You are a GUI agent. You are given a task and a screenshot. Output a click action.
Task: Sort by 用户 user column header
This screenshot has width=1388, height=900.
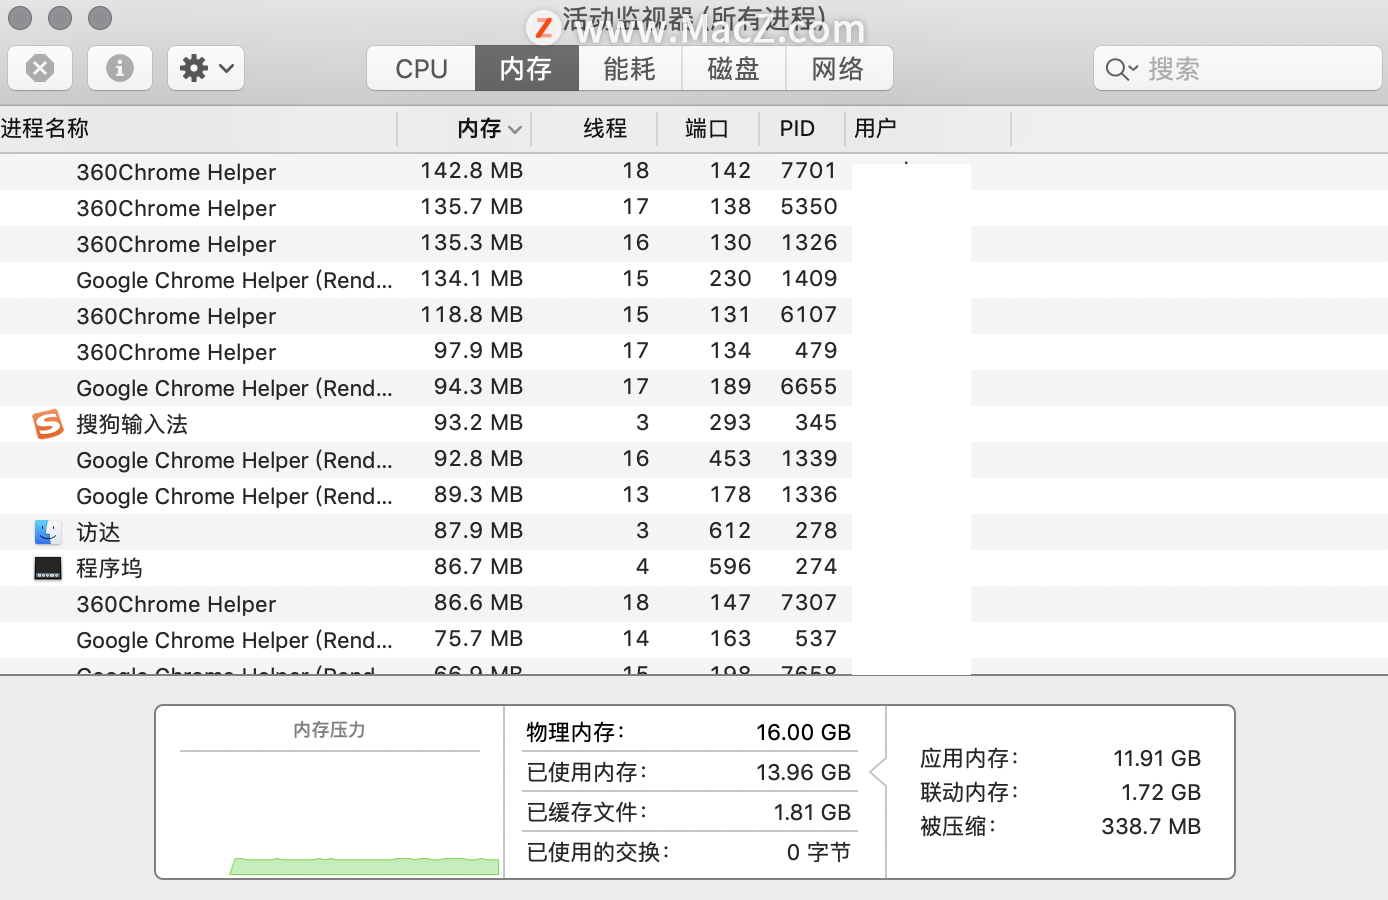(x=929, y=128)
